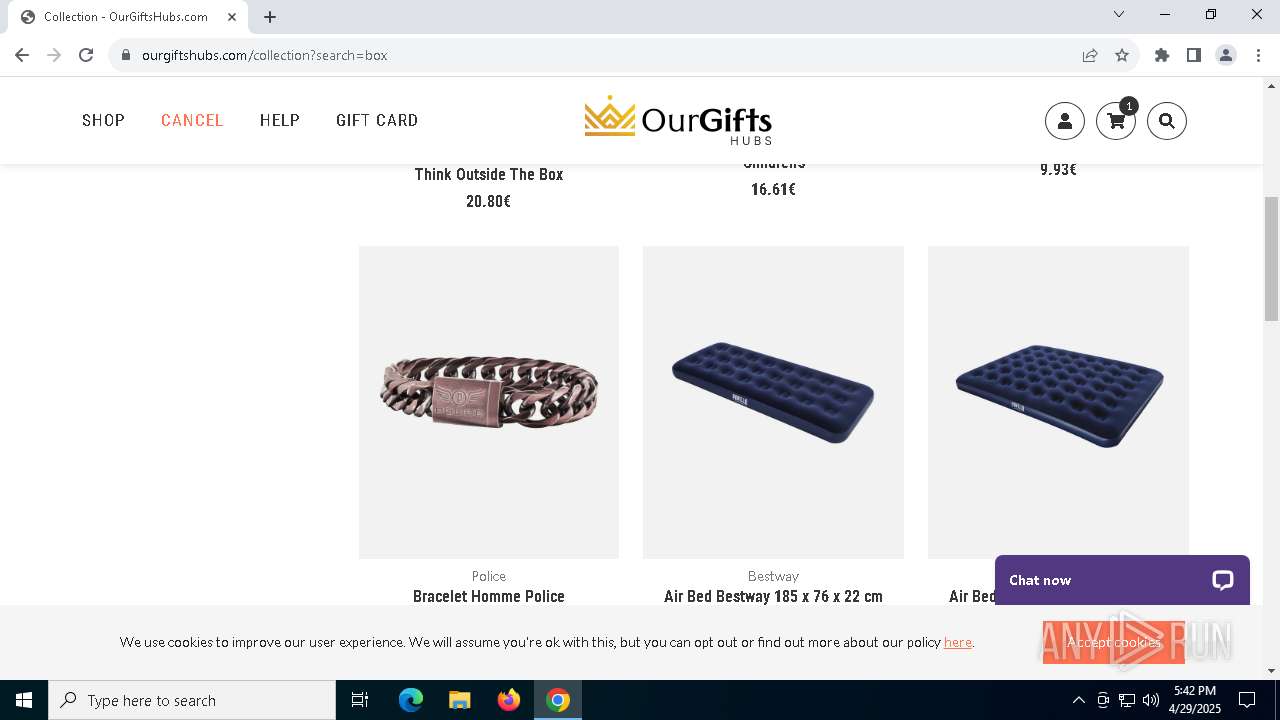Open the Chrome extensions puzzle icon
1280x720 pixels.
tap(1162, 55)
